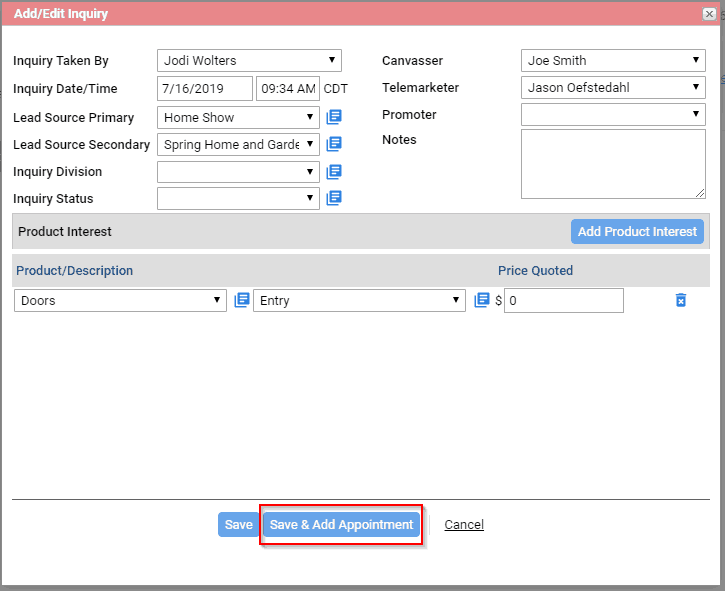The height and width of the screenshot is (591, 725).
Task: Click the Price Quoted column header
Action: coord(535,271)
